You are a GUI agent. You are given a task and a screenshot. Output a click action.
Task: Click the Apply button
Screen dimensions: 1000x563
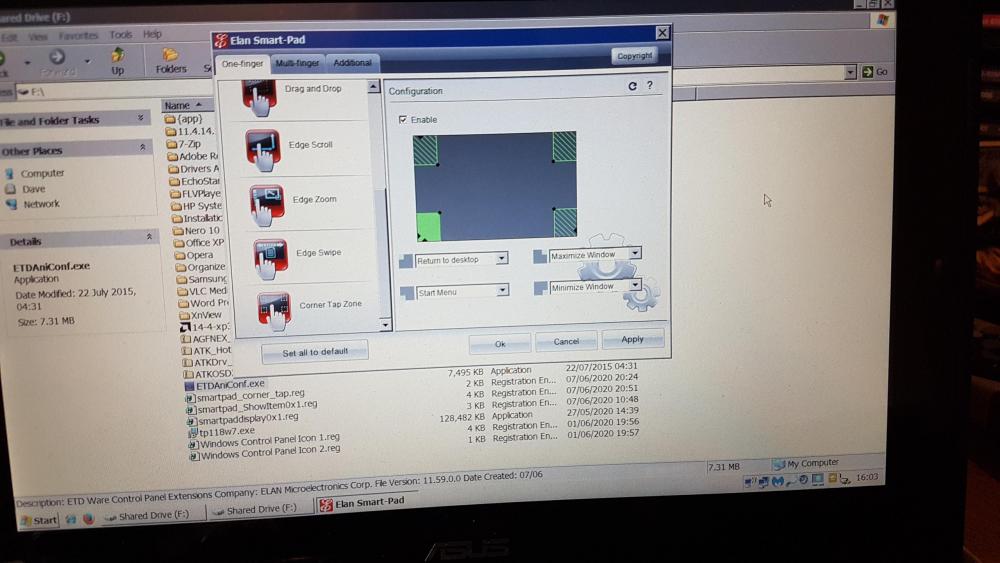coord(633,339)
